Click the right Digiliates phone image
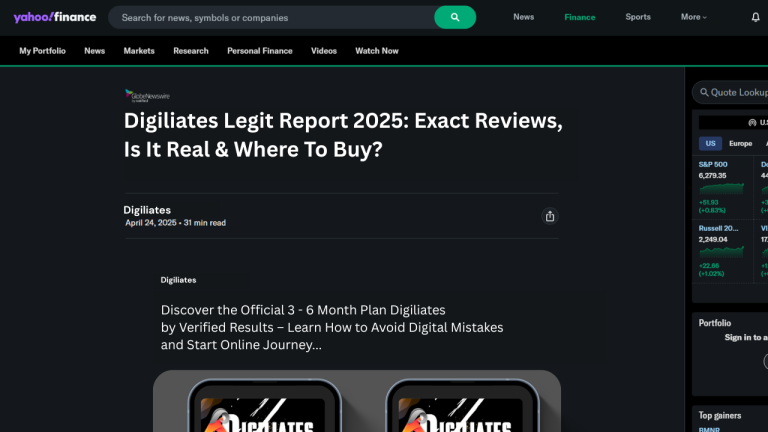 (462, 405)
